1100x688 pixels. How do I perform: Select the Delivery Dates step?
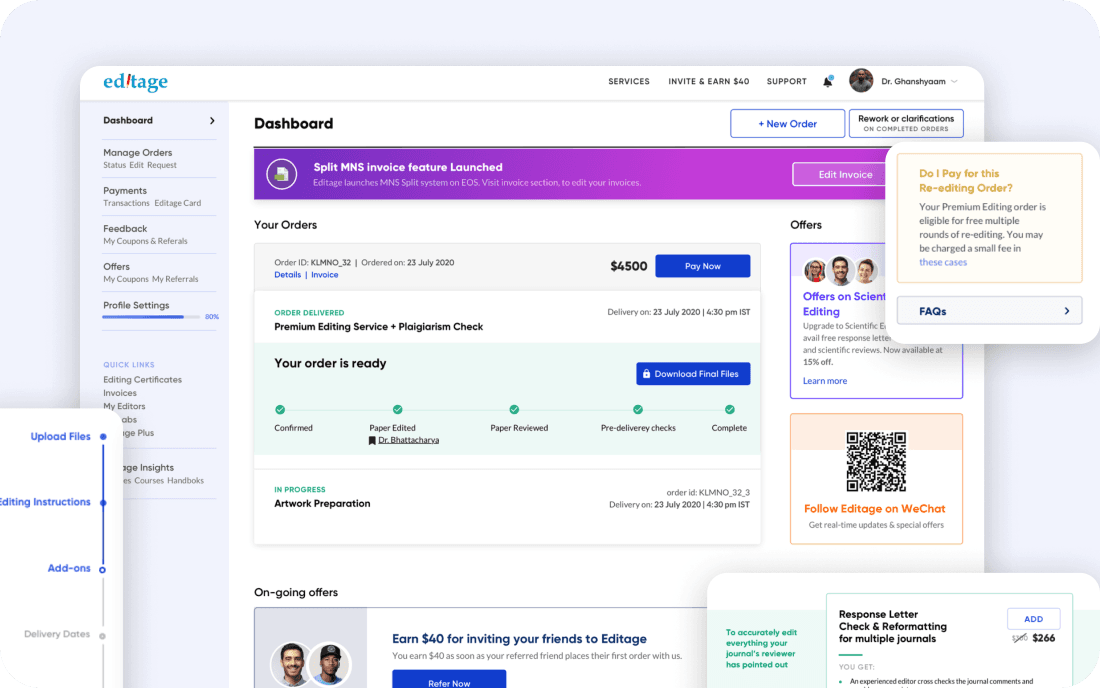click(57, 634)
